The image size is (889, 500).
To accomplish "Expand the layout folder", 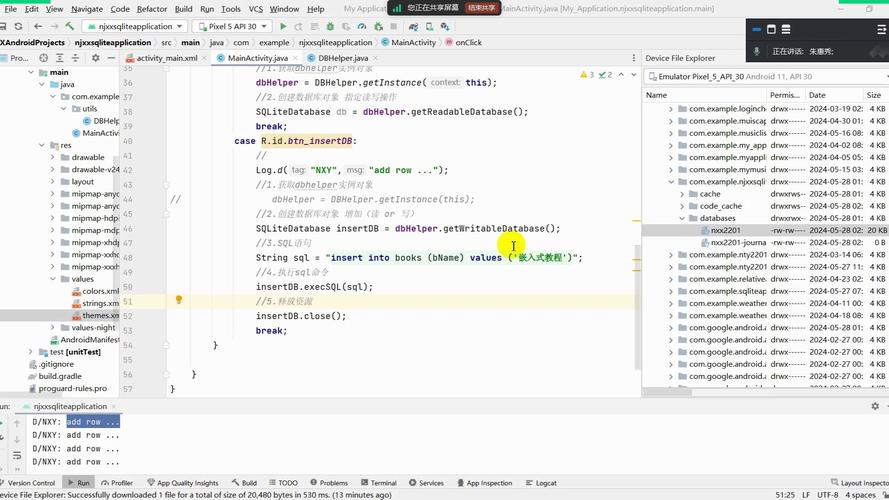I will (52, 181).
